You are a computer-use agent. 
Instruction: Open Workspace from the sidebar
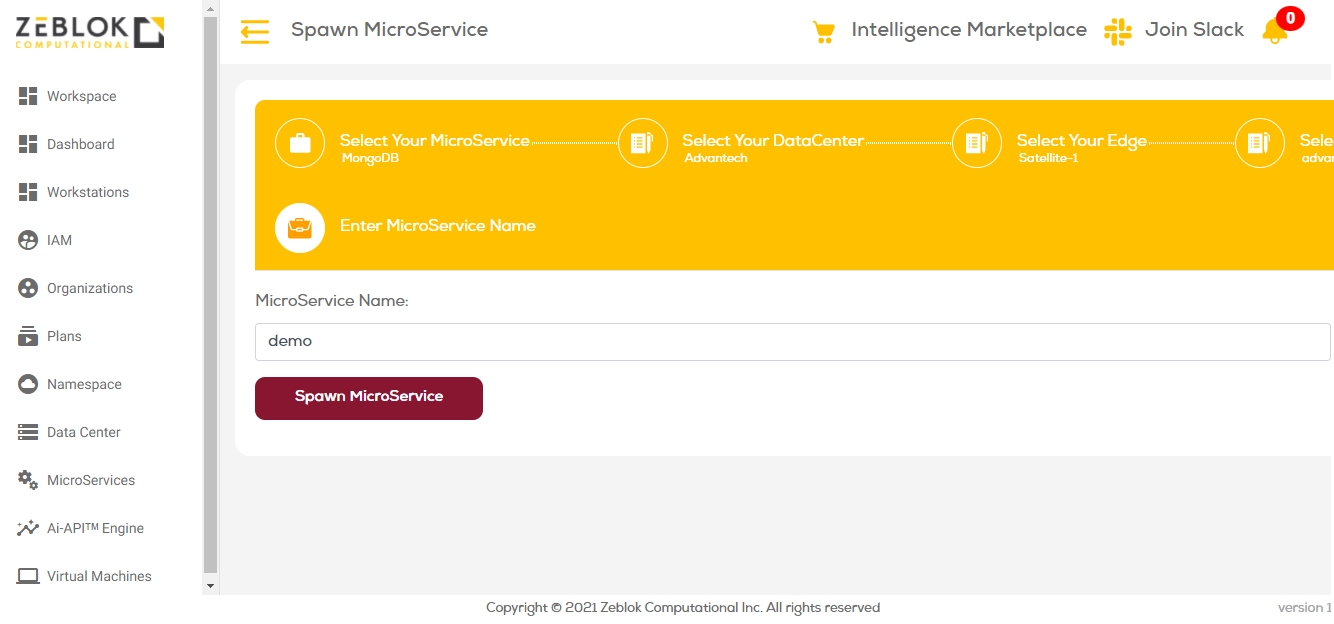point(81,96)
